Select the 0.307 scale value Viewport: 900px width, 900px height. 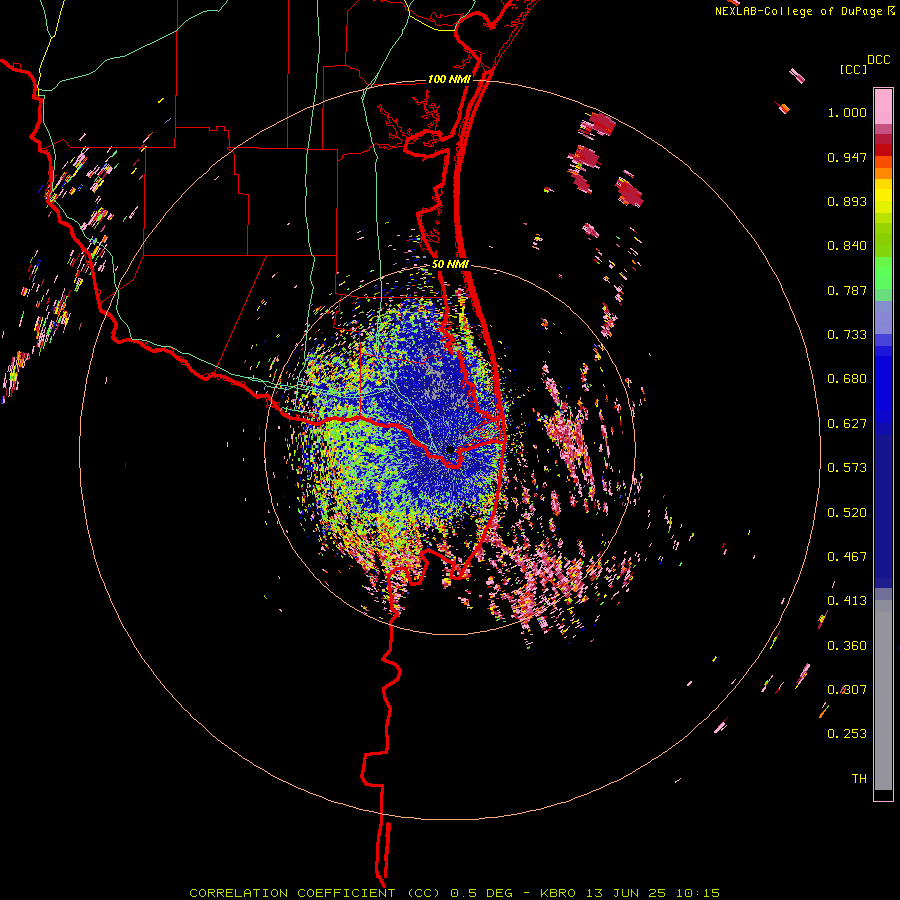coord(847,690)
